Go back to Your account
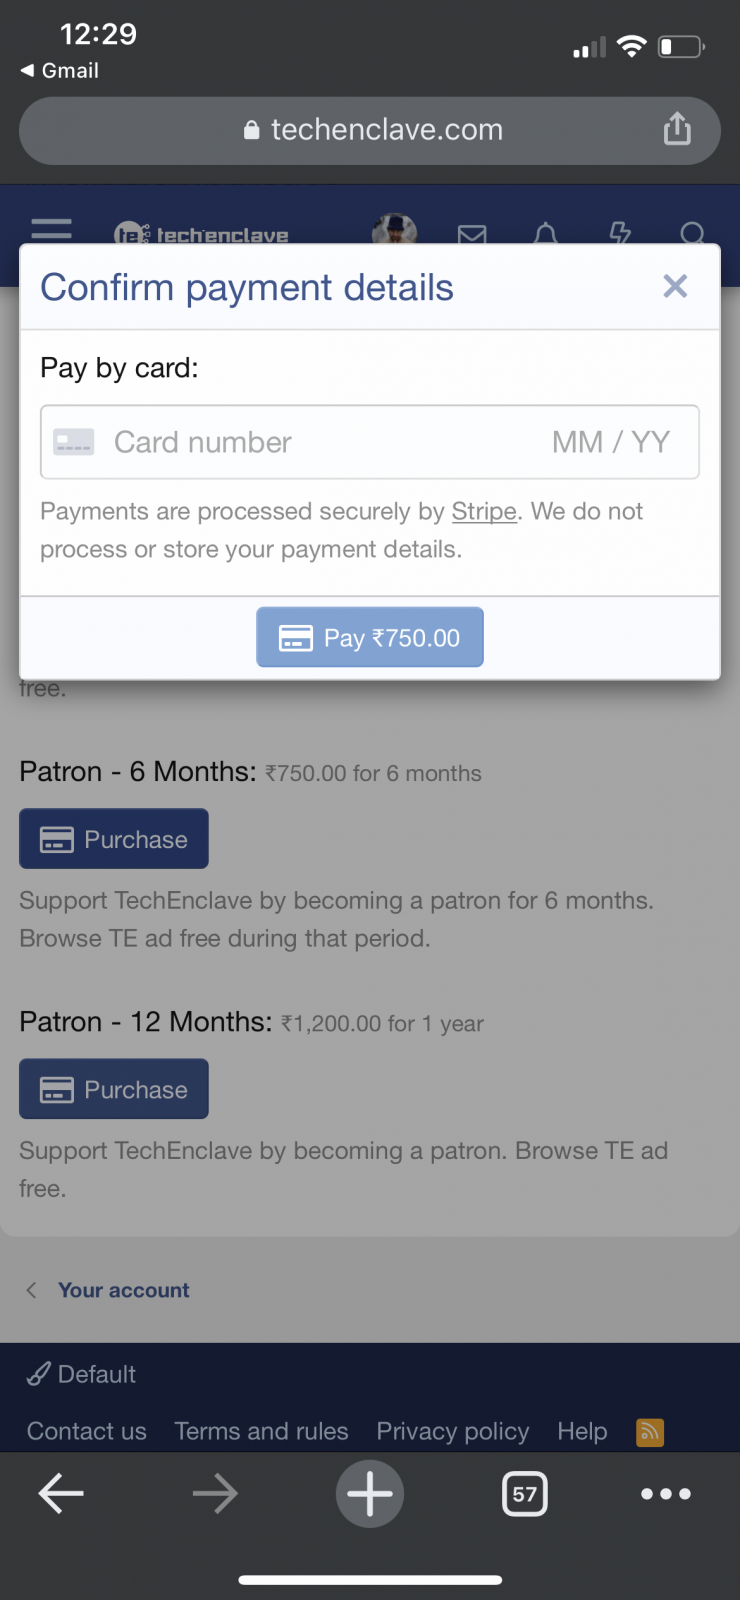This screenshot has height=1600, width=740. pyautogui.click(x=123, y=1290)
